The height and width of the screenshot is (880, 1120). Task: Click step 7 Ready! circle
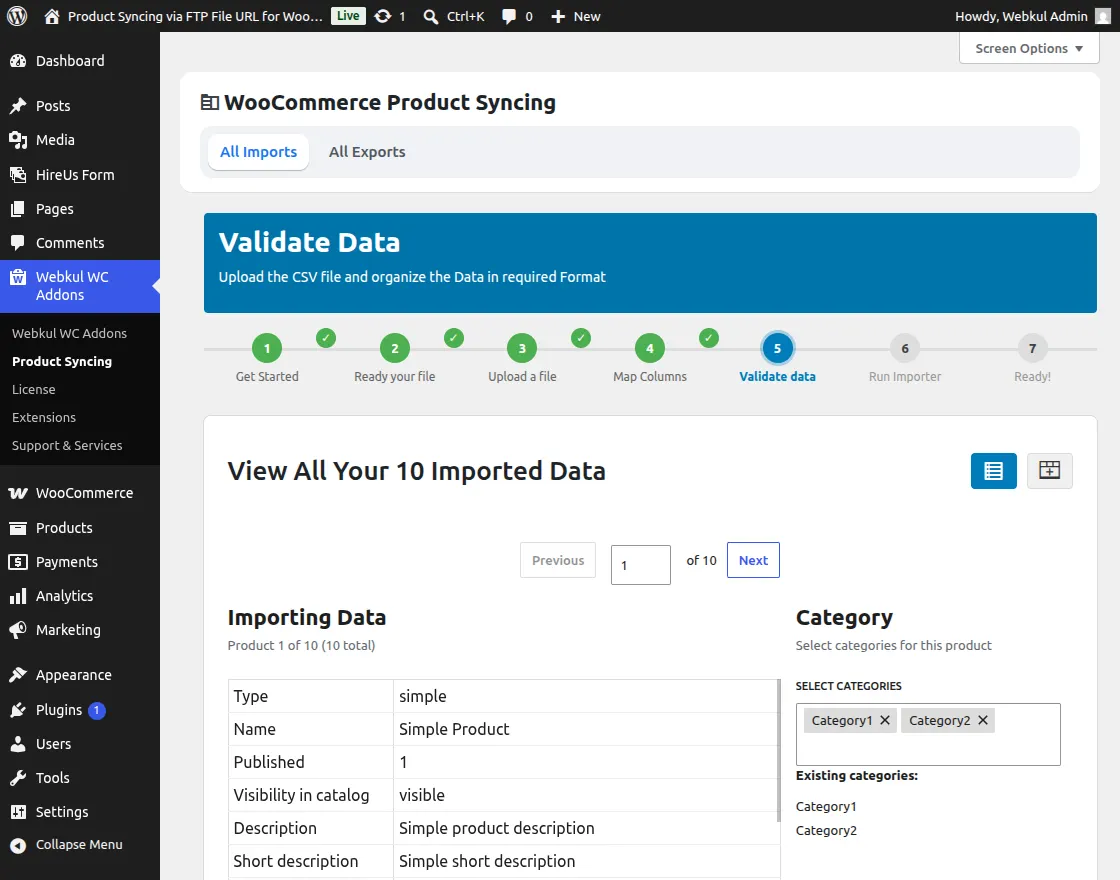click(x=1032, y=349)
